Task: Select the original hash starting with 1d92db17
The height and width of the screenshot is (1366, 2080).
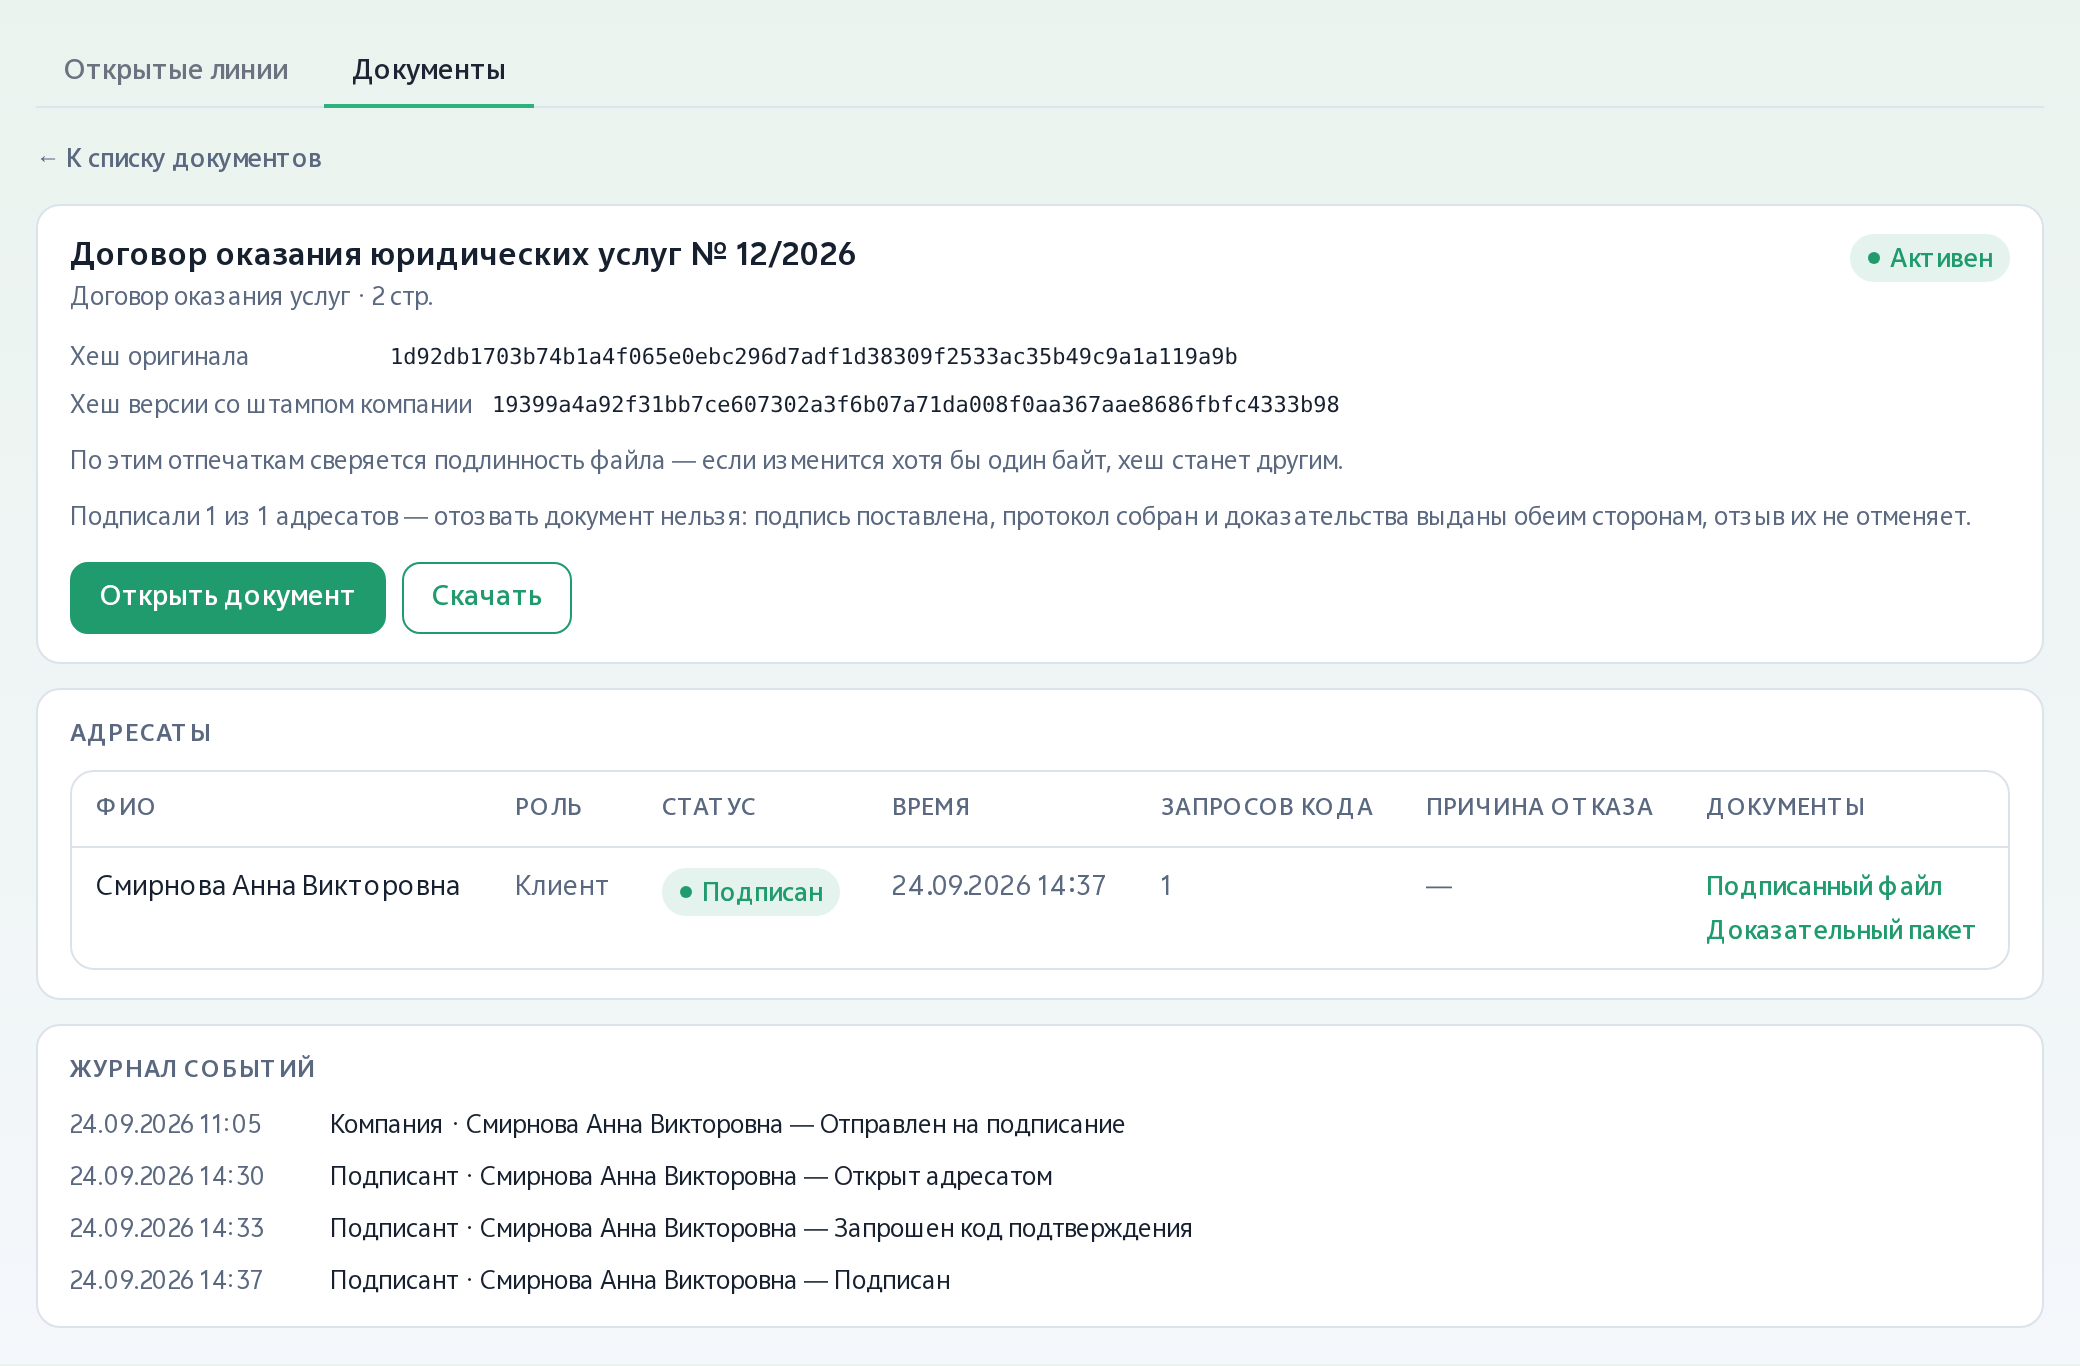Action: [x=814, y=357]
